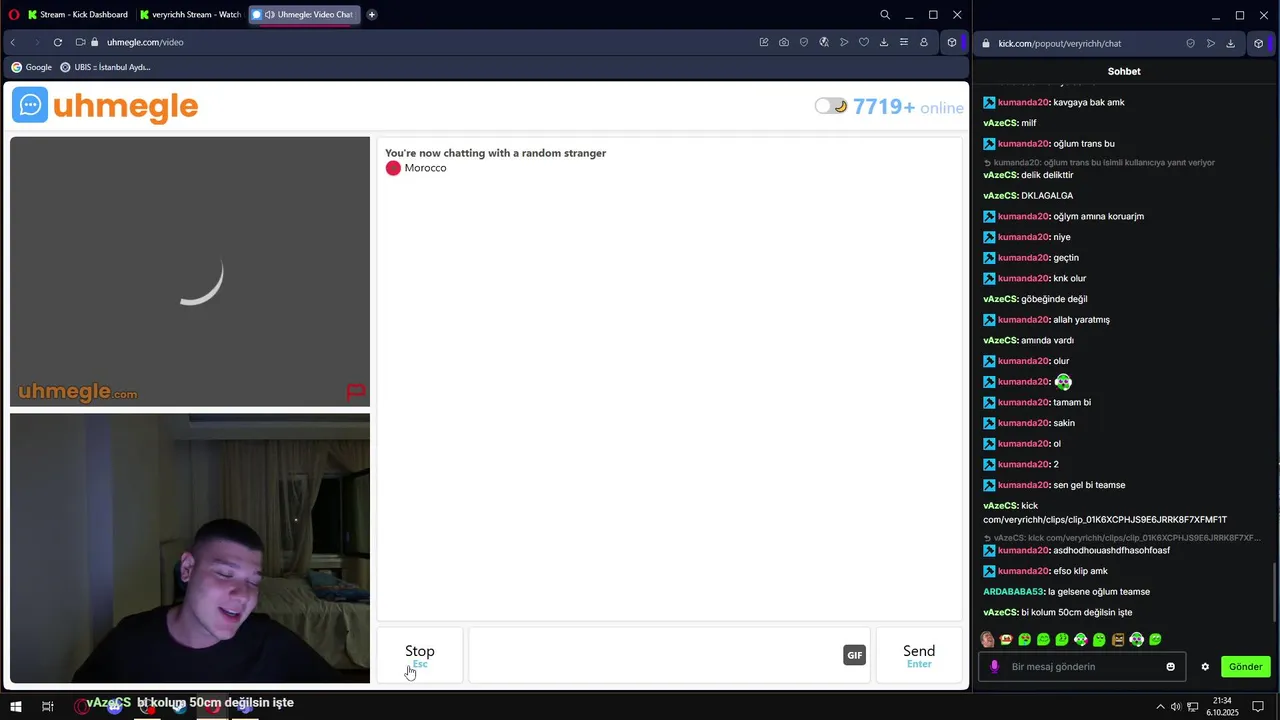The image size is (1280, 720).
Task: Switch to veryrichh Stream tab
Action: pyautogui.click(x=190, y=15)
